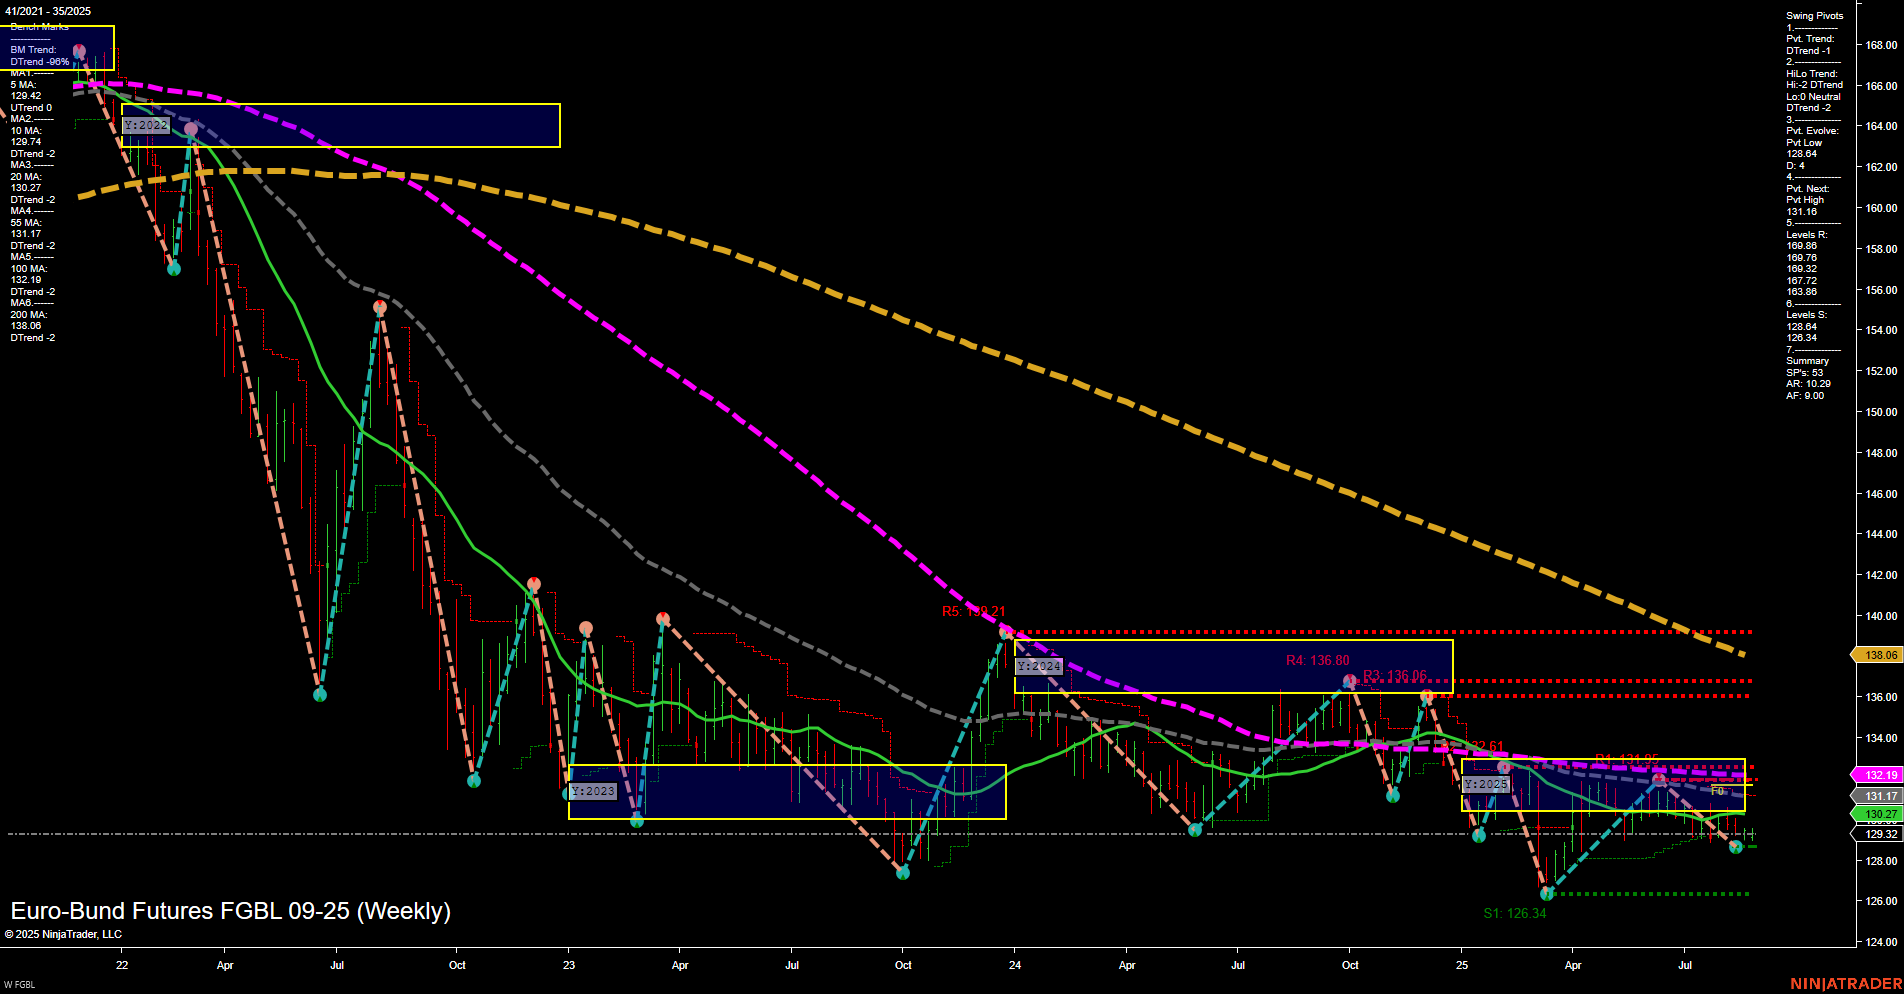Expand the Y:2024 year region box
The image size is (1904, 994).
pos(1037,664)
